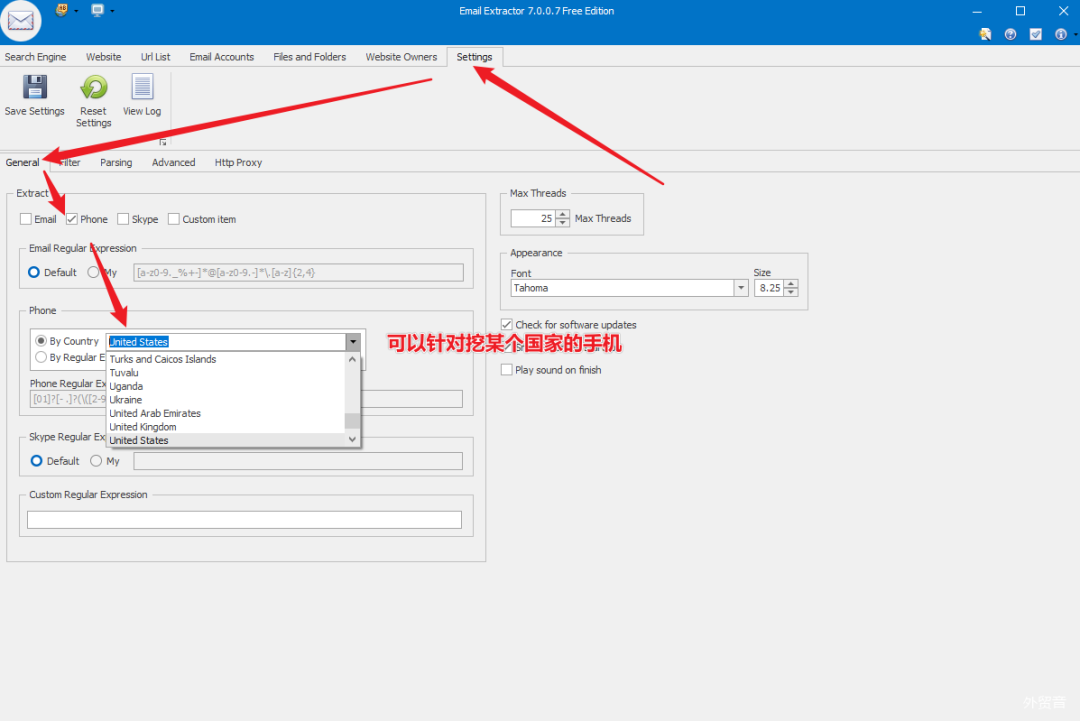Open the monitor icon dropdown arrow
This screenshot has height=721, width=1080.
pyautogui.click(x=112, y=11)
